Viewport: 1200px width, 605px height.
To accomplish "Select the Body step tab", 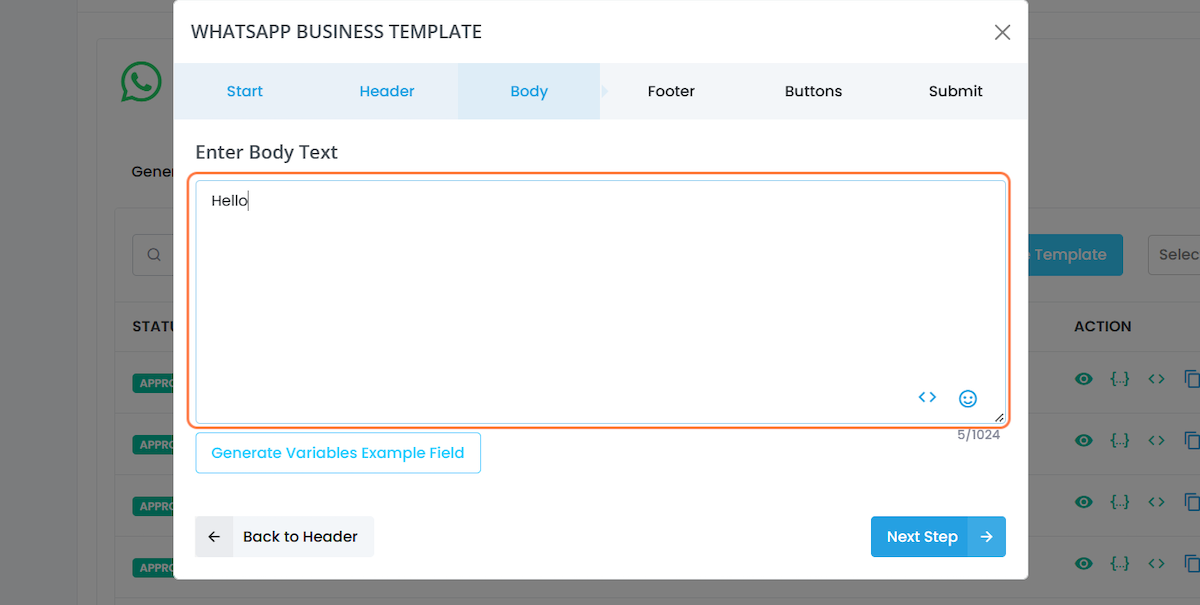I will [x=529, y=91].
